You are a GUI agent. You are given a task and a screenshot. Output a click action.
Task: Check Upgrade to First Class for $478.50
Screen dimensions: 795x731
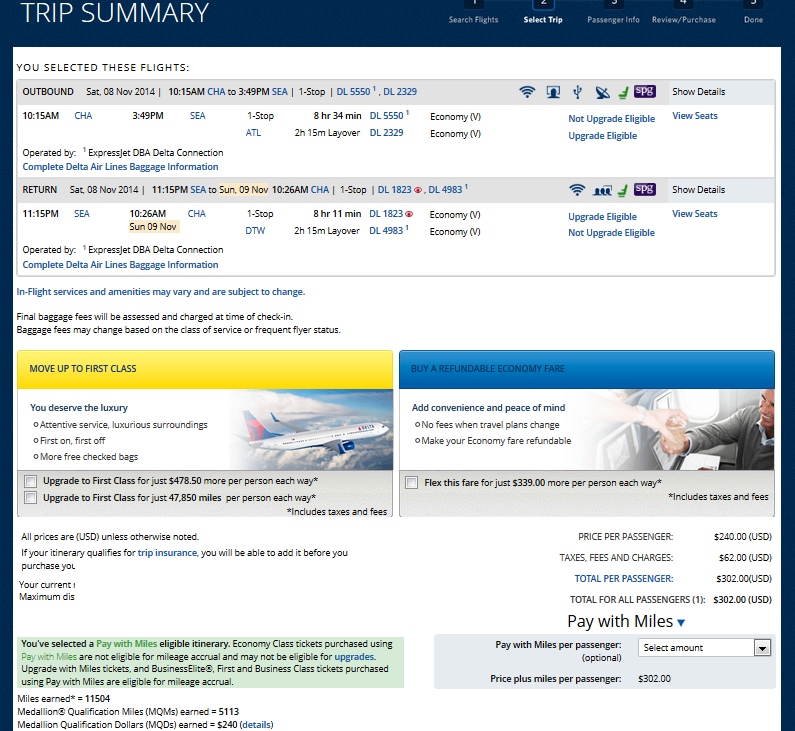point(32,481)
